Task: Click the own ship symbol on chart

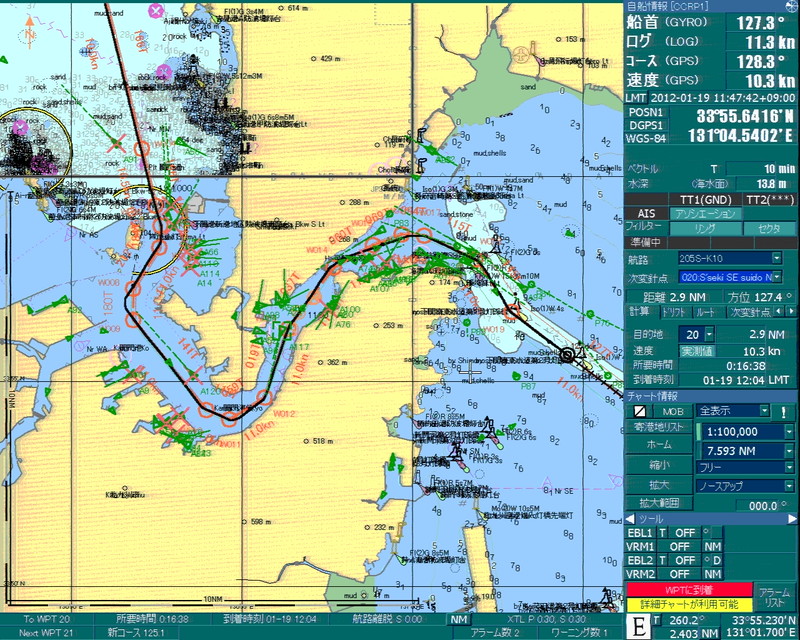Action: click(x=569, y=355)
